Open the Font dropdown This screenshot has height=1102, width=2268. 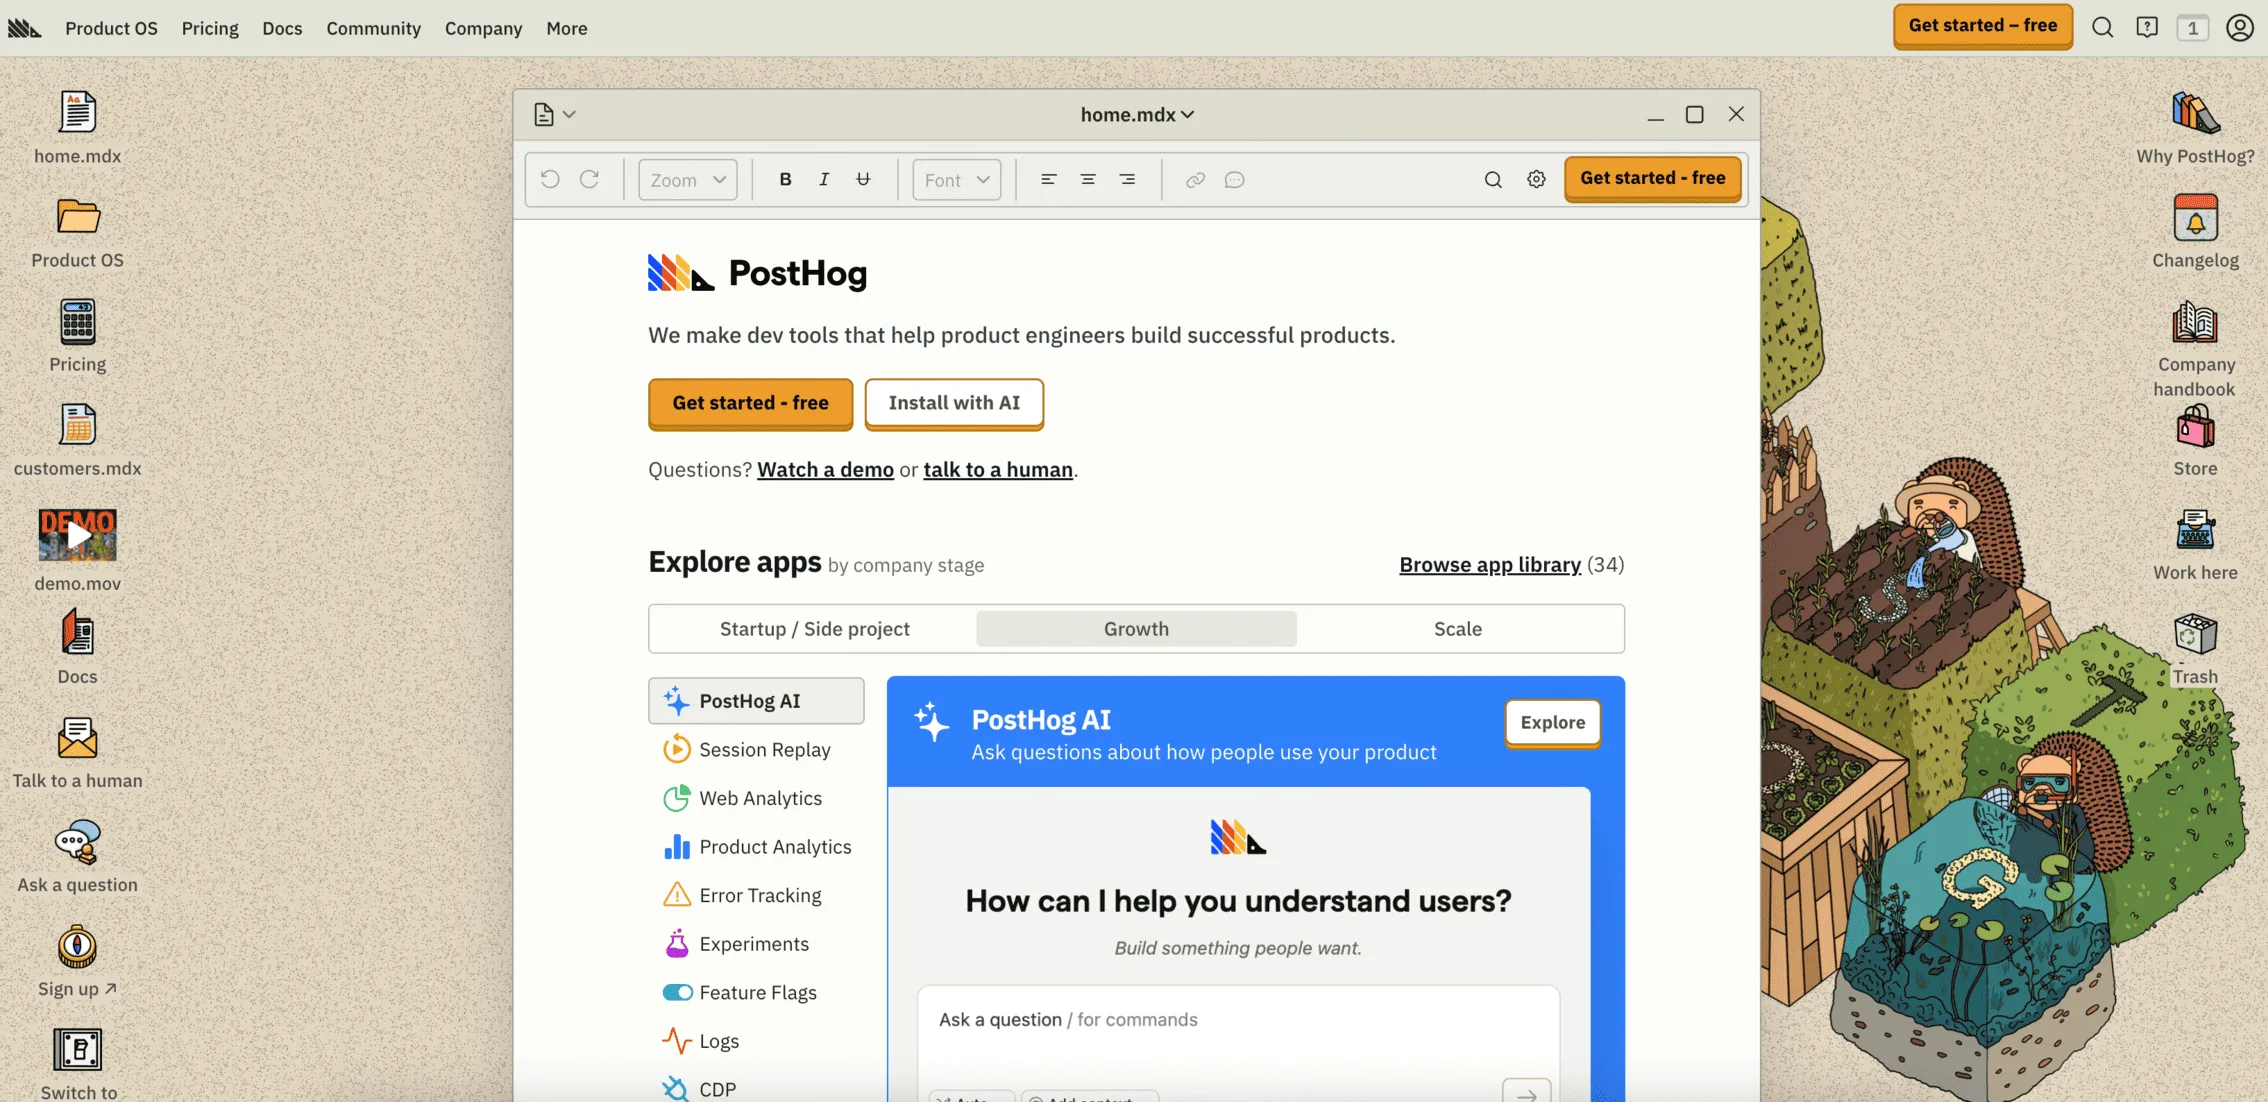click(x=957, y=180)
